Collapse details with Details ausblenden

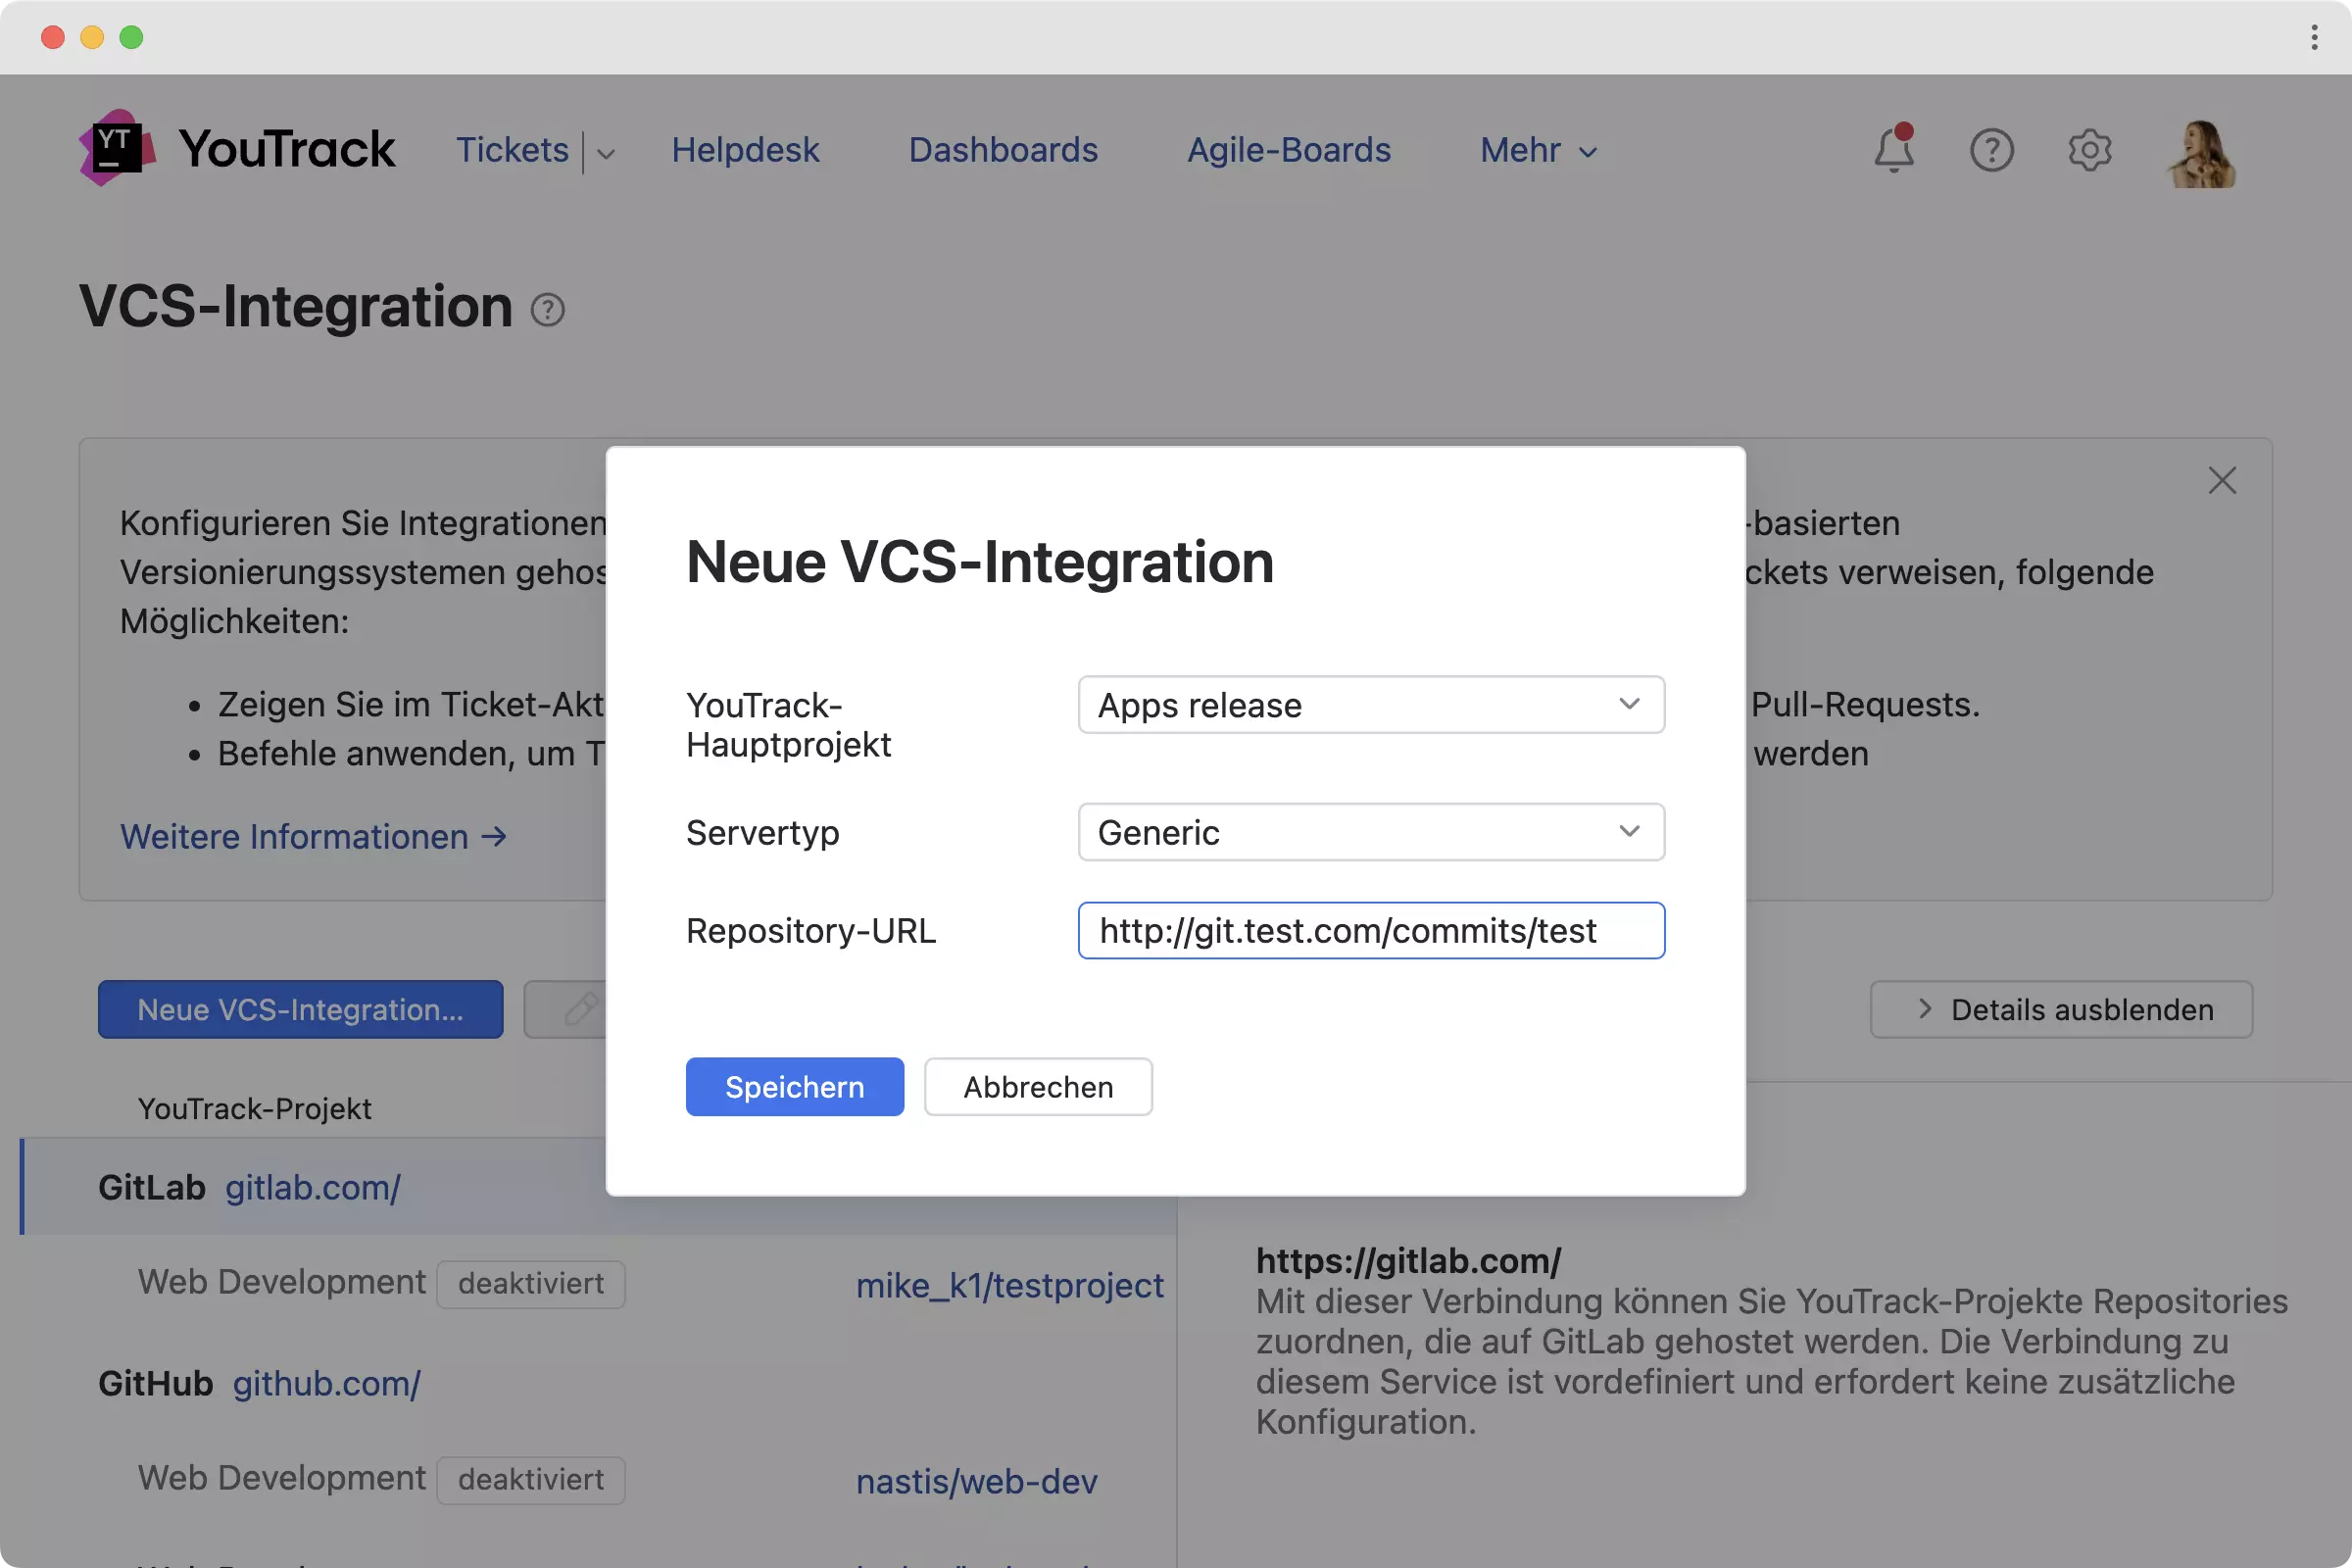[2061, 1009]
